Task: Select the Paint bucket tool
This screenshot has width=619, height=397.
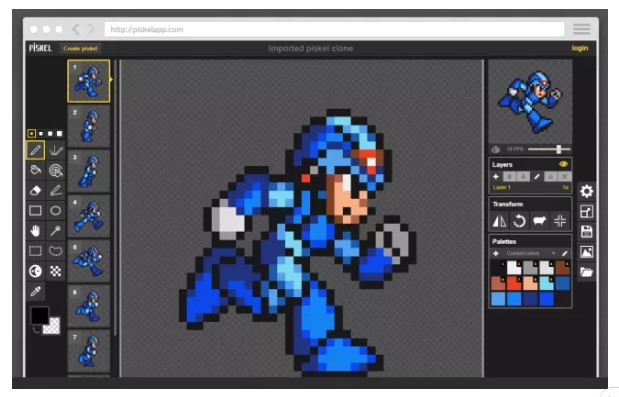Action: 35,170
